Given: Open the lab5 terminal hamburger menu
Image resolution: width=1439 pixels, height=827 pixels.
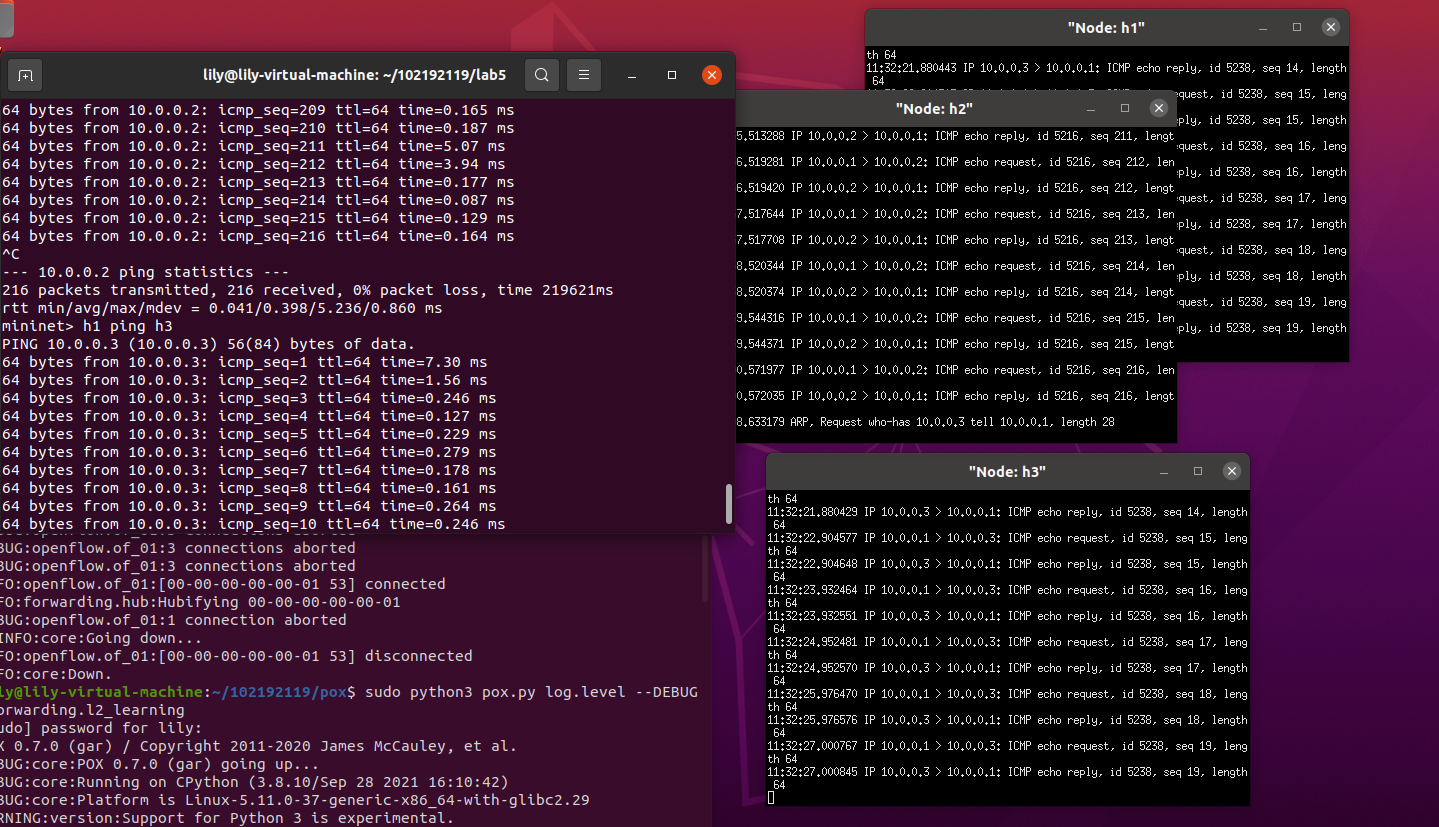Looking at the screenshot, I should (x=584, y=75).
